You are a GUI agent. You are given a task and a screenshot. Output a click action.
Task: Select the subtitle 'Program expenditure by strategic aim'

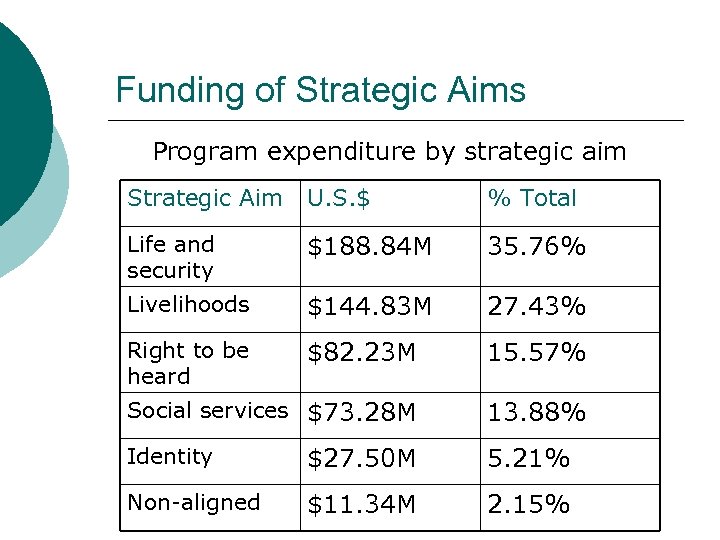tap(389, 152)
